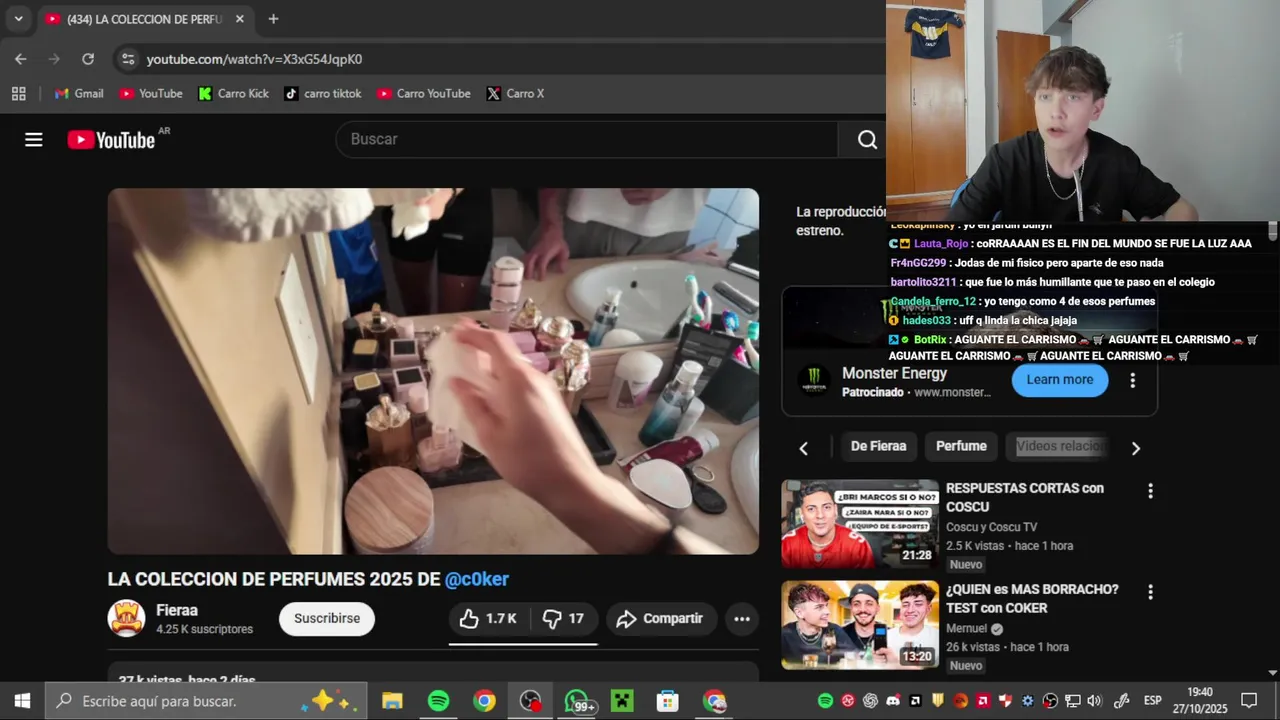Open the tab search dropdown arrow
This screenshot has height=720, width=1280.
18,19
